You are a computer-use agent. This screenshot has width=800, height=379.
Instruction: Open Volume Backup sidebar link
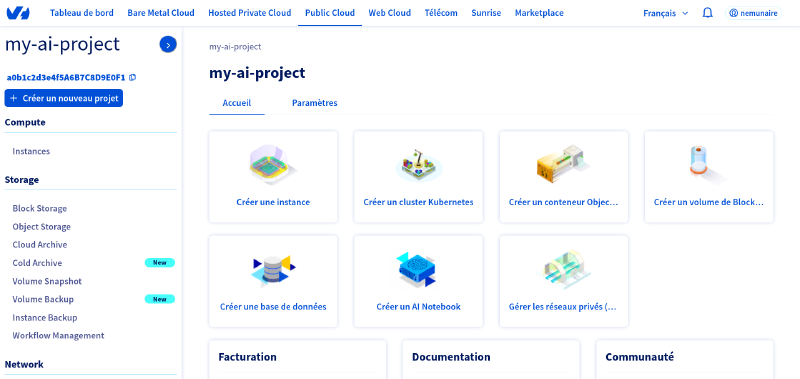[43, 299]
